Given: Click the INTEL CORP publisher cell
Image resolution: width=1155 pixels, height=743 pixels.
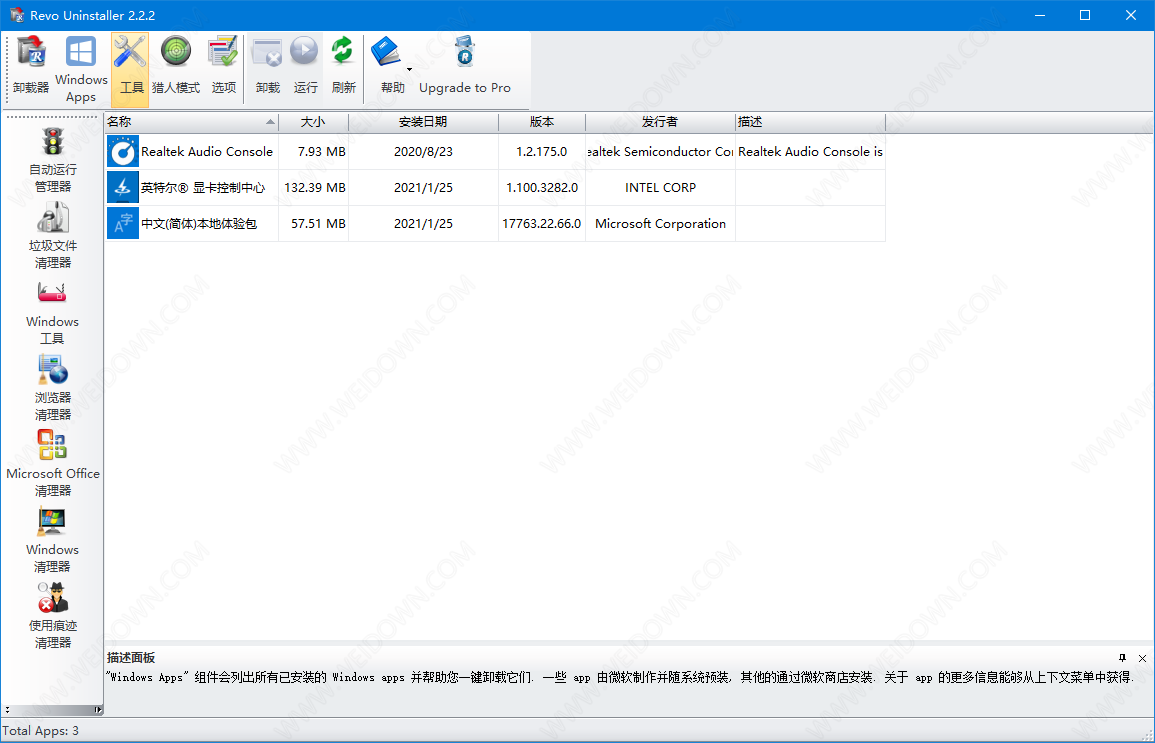Looking at the screenshot, I should click(x=660, y=188).
